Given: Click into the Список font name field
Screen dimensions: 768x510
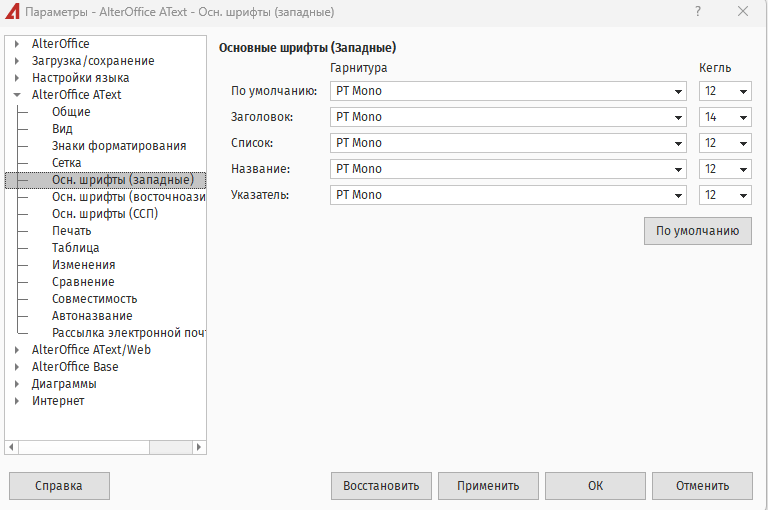Looking at the screenshot, I should [x=500, y=143].
